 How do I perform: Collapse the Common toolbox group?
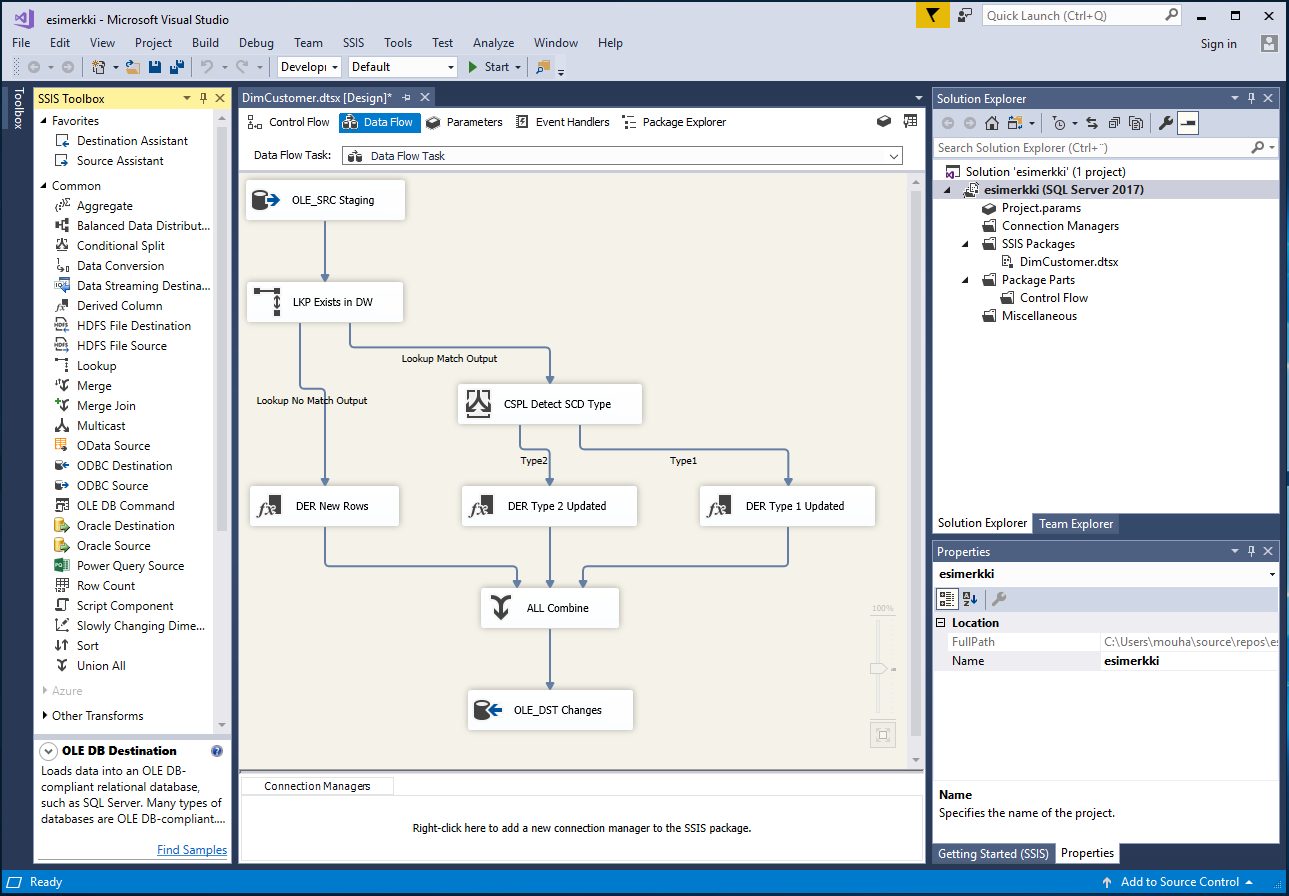click(x=43, y=186)
